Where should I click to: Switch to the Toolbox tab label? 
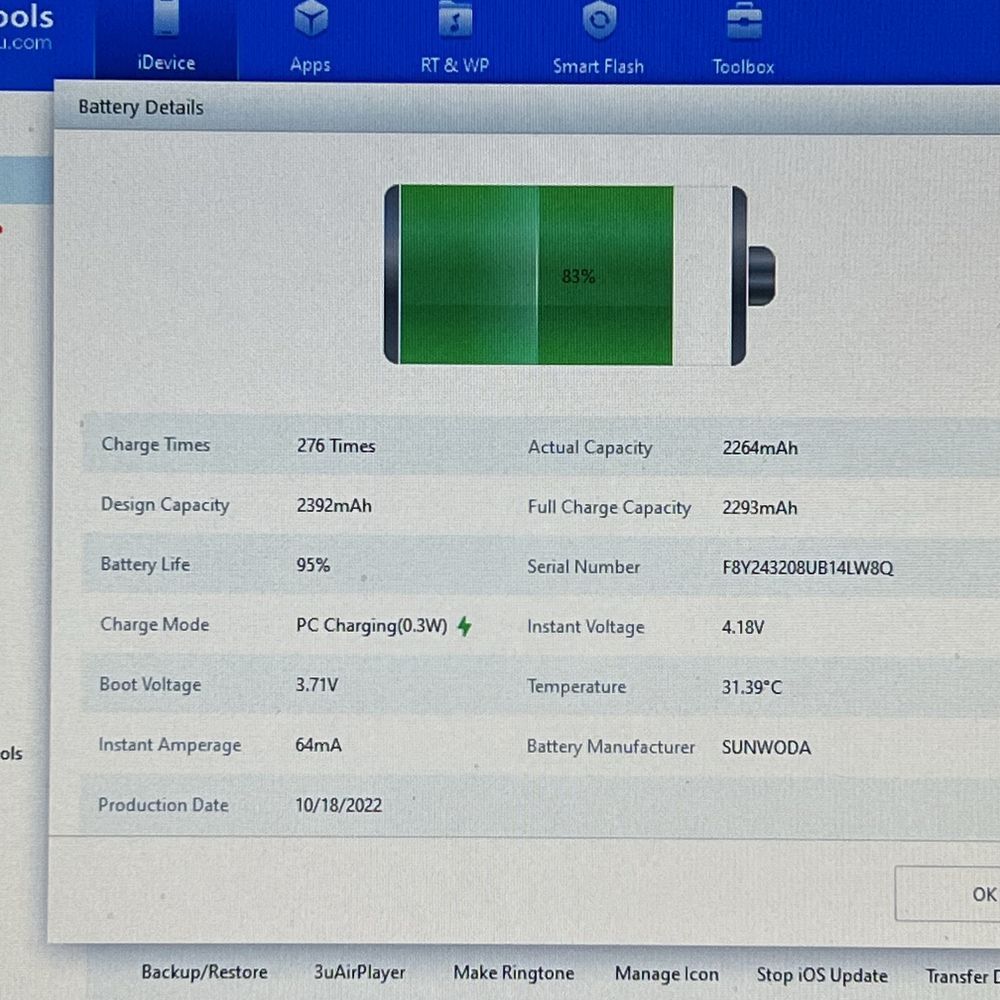coord(744,67)
